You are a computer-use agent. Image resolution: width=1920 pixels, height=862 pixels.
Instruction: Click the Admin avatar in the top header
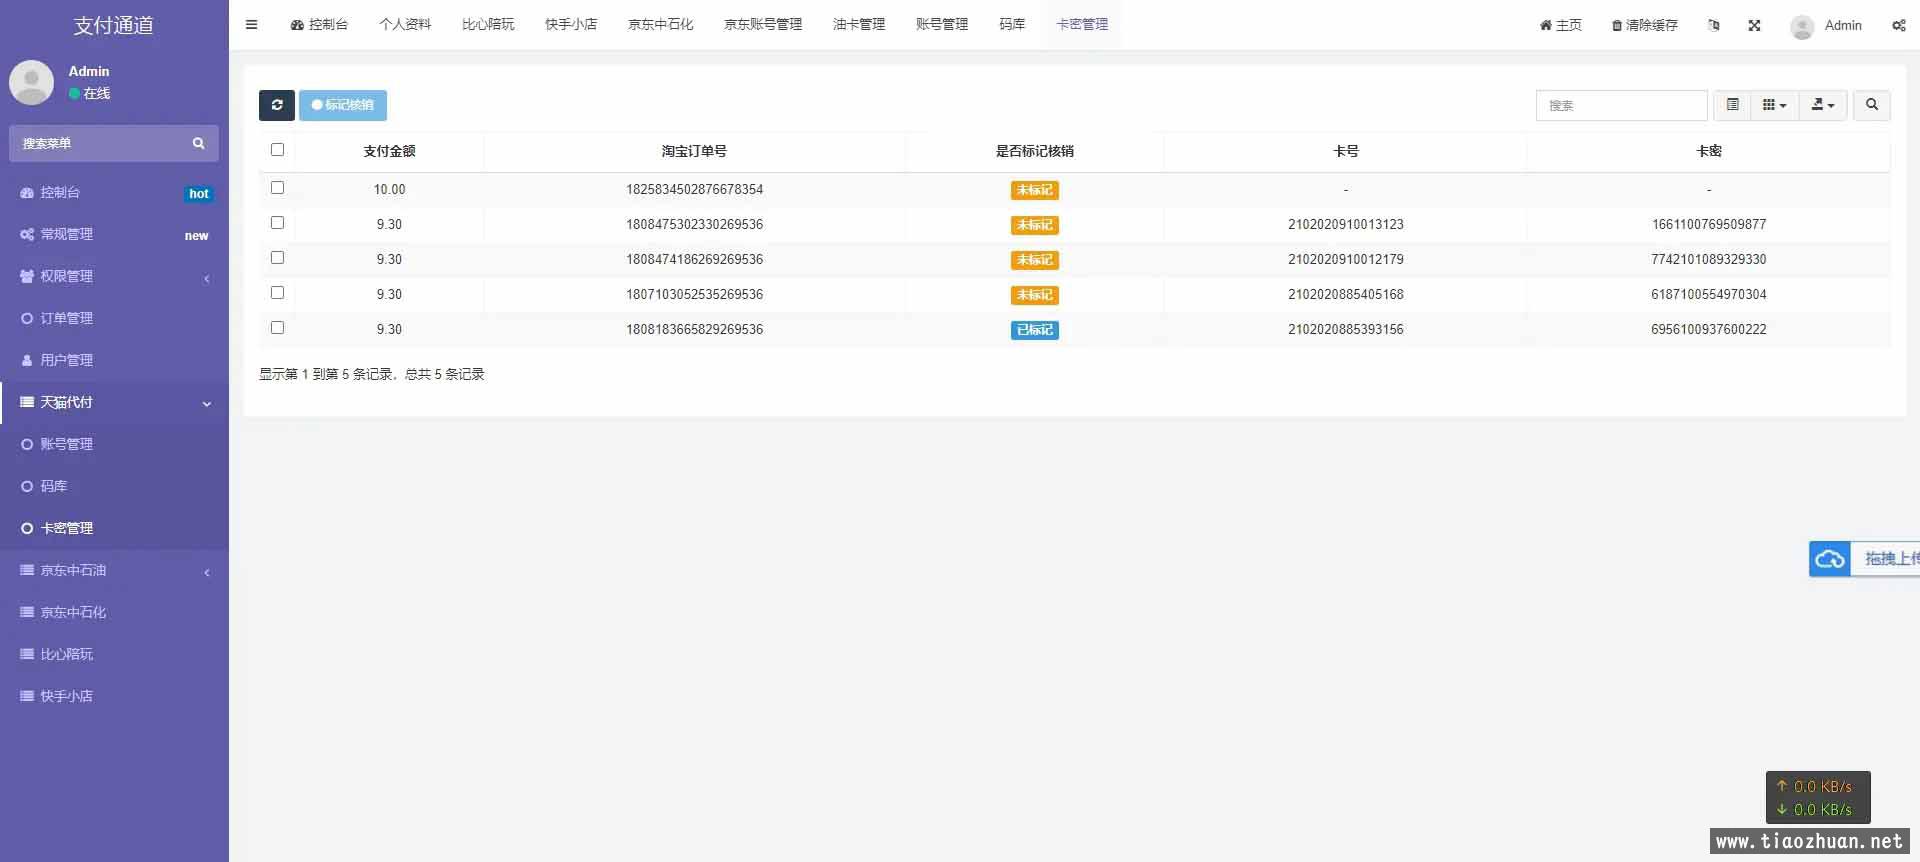[1802, 27]
